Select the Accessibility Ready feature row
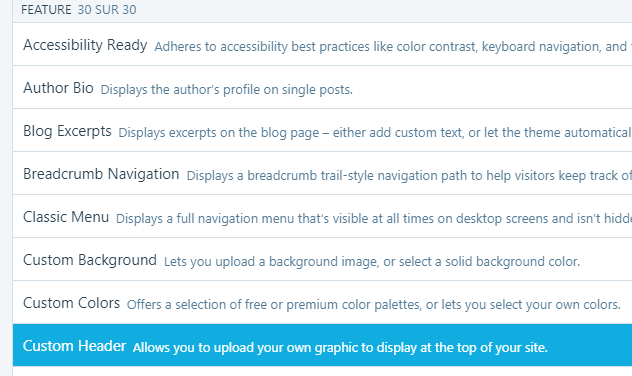Viewport: 632px width, 376px height. coord(322,44)
